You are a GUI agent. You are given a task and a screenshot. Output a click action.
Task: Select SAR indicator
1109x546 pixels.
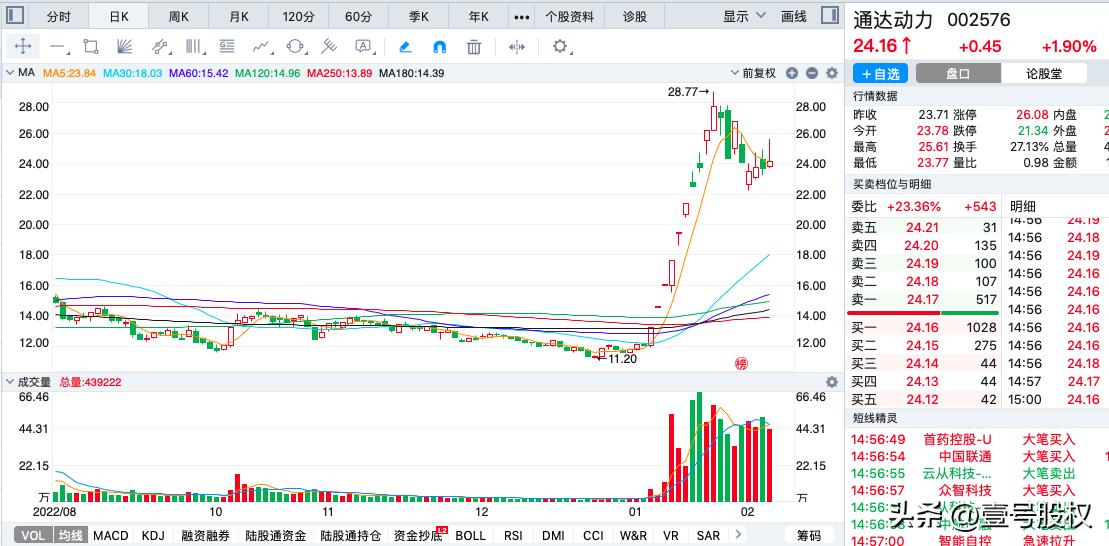click(708, 535)
